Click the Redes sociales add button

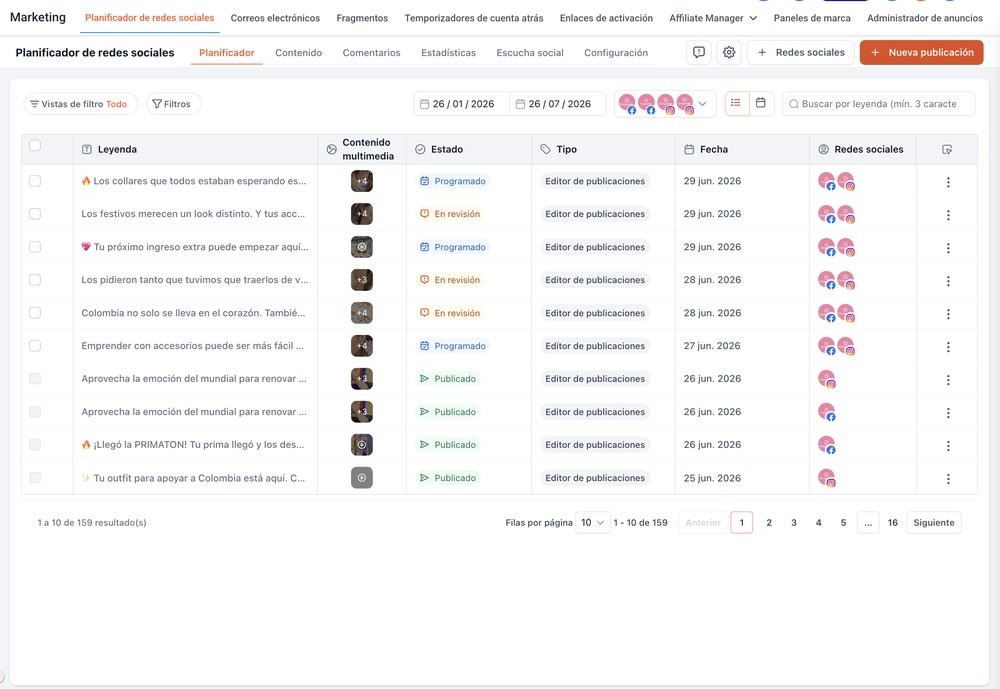800,52
